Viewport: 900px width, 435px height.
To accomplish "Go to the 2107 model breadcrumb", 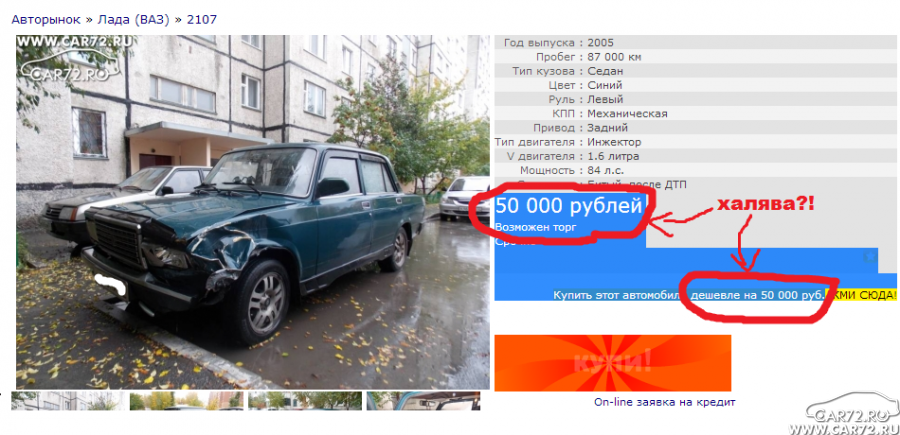I will 201,20.
